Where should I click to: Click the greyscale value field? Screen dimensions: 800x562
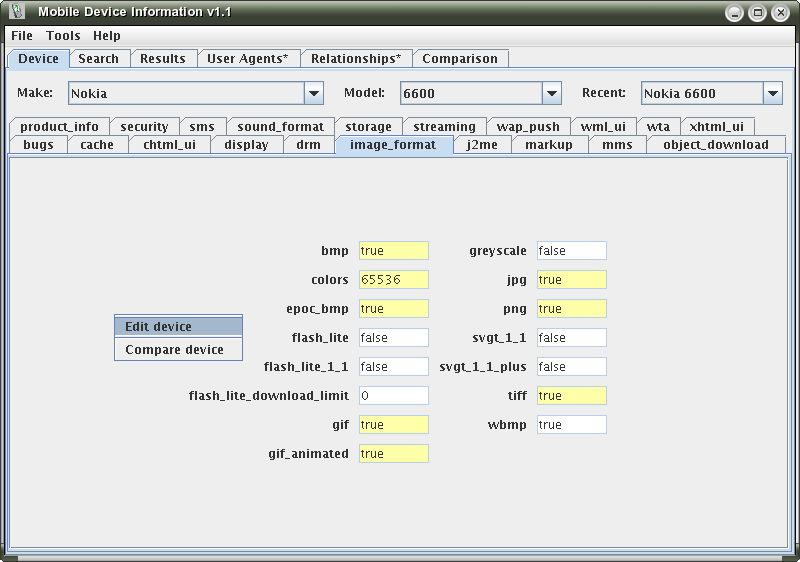tap(571, 251)
